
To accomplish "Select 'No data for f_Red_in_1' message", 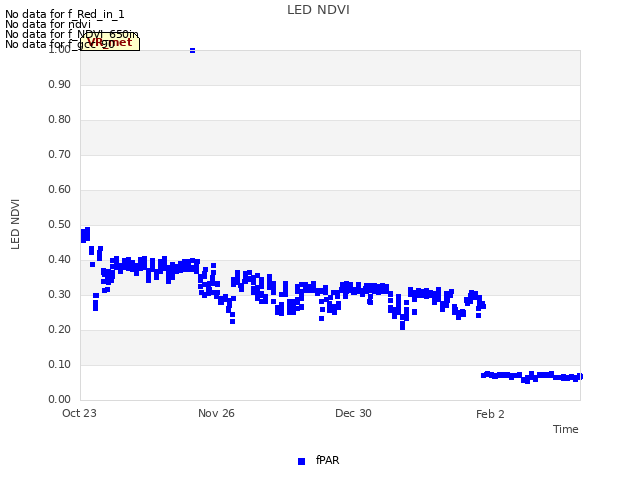I will coord(64,14).
